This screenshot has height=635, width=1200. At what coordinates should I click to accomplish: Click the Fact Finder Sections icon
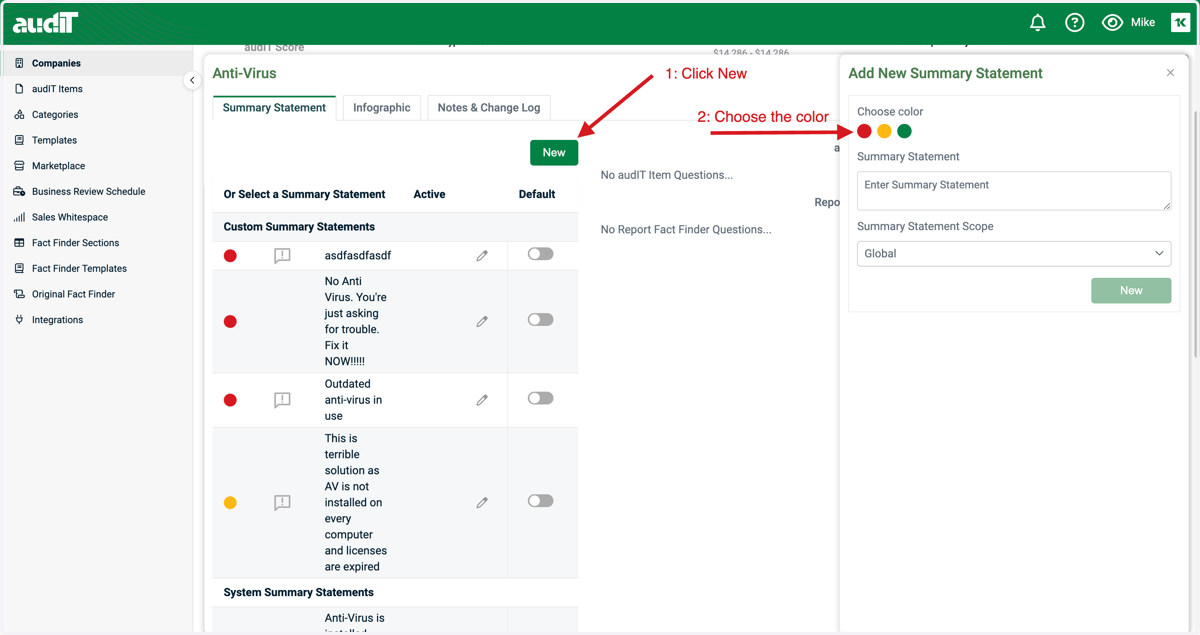[19, 243]
